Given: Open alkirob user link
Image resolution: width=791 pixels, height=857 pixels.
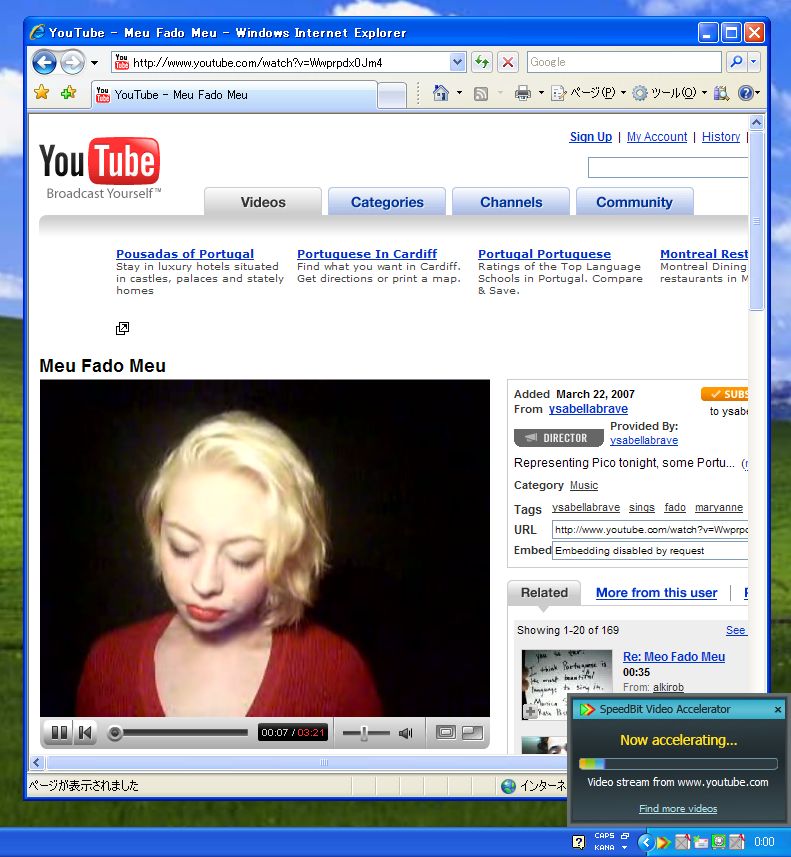Looking at the screenshot, I should pyautogui.click(x=668, y=687).
